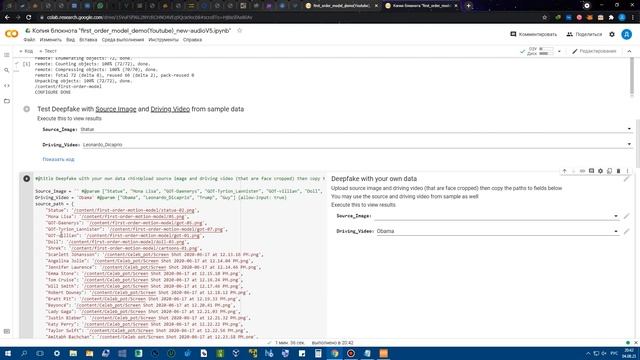Run the 'Deepfake with your own data' cell

(x=27, y=178)
